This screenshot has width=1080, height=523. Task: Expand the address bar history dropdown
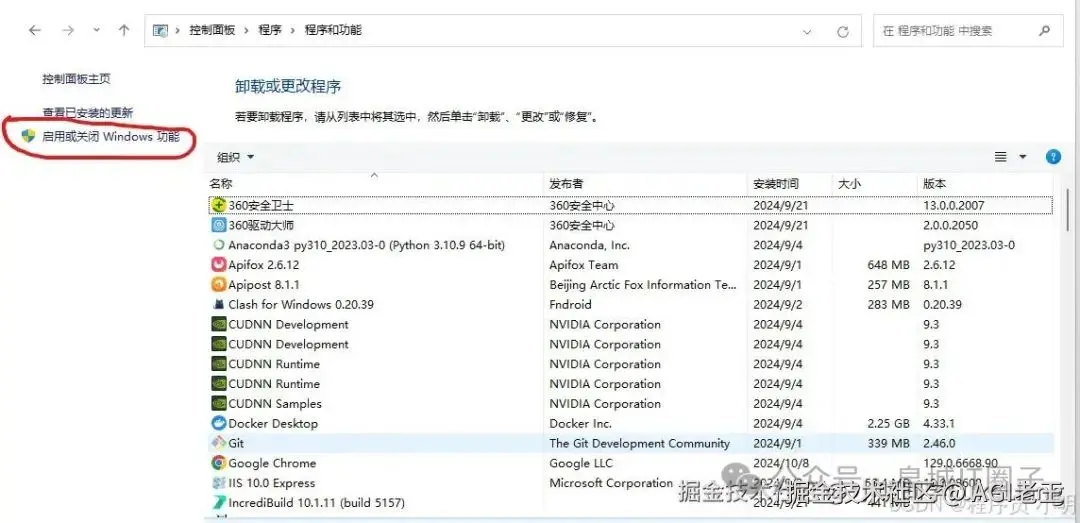pos(807,31)
